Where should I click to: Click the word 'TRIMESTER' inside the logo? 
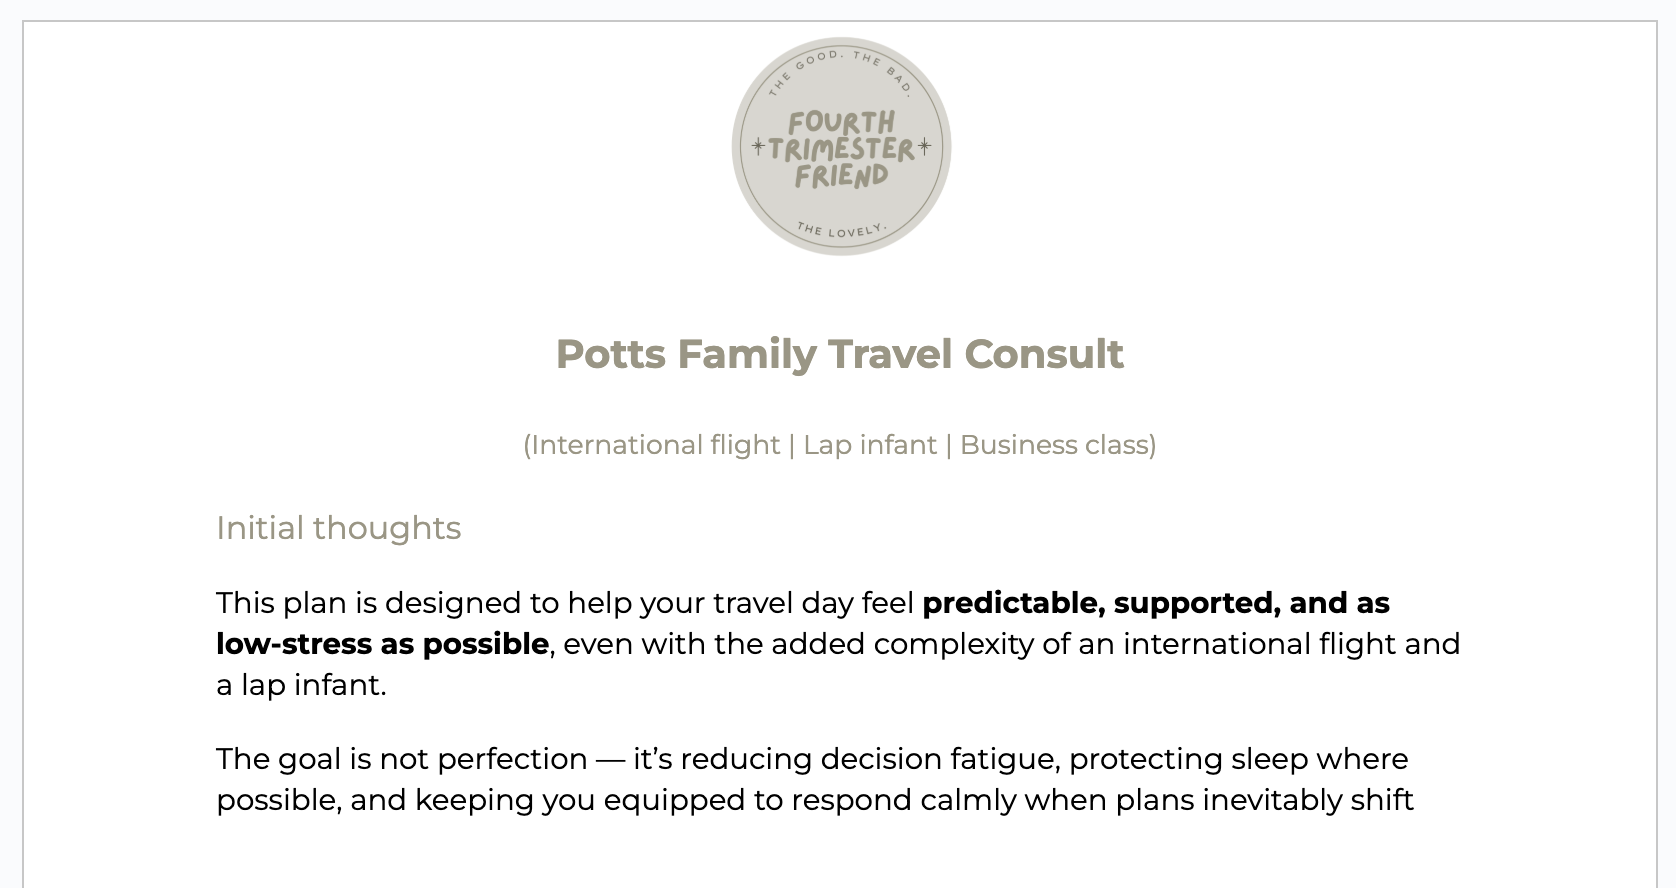click(x=841, y=149)
